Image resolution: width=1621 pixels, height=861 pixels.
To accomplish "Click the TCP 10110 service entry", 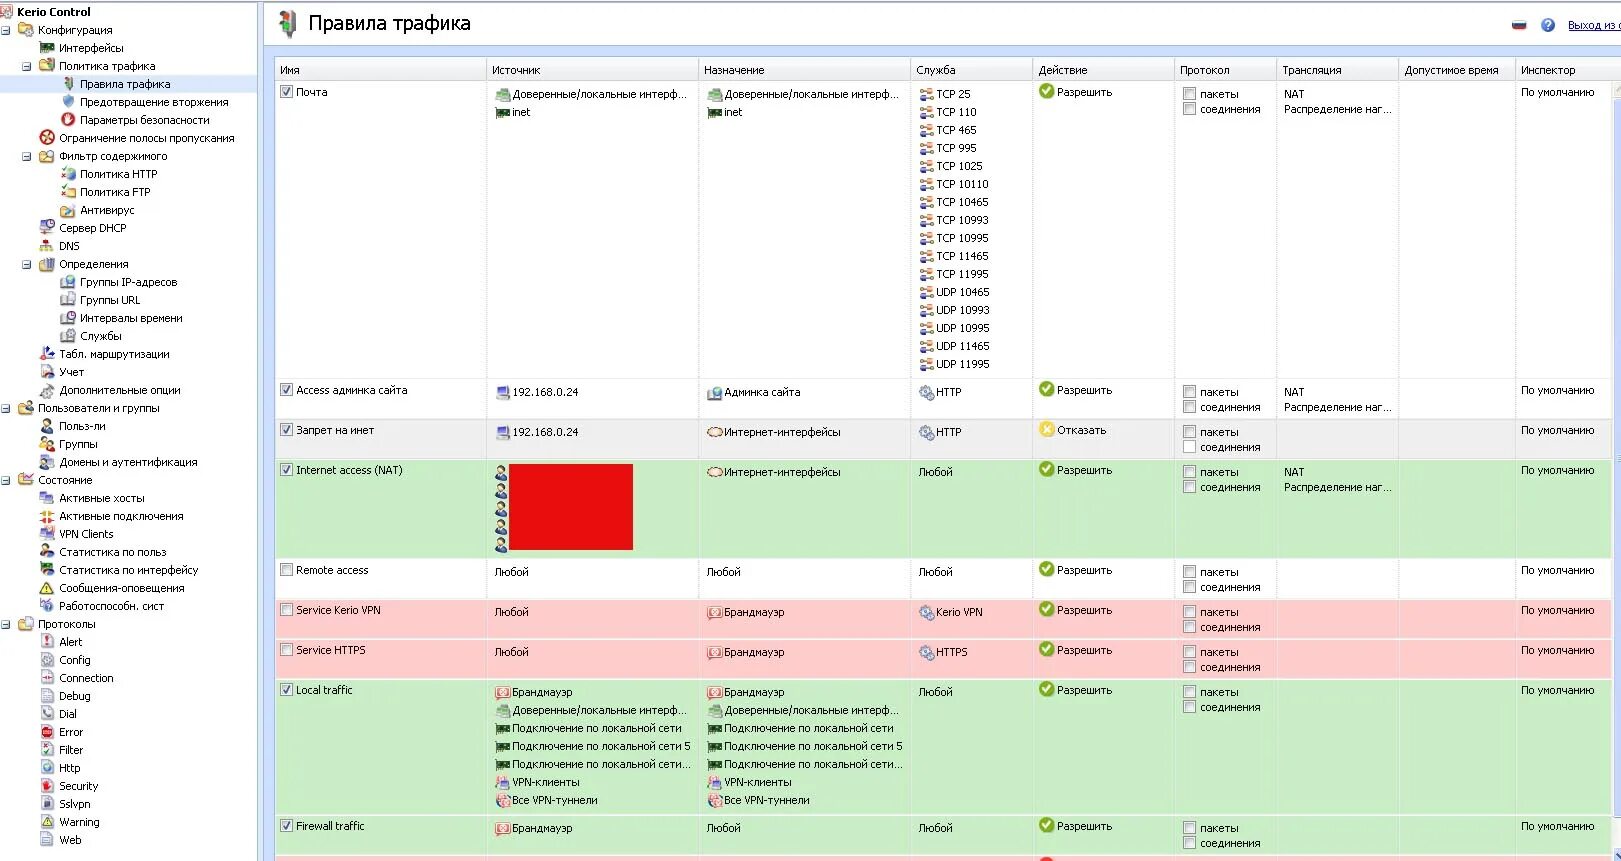I will 962,184.
